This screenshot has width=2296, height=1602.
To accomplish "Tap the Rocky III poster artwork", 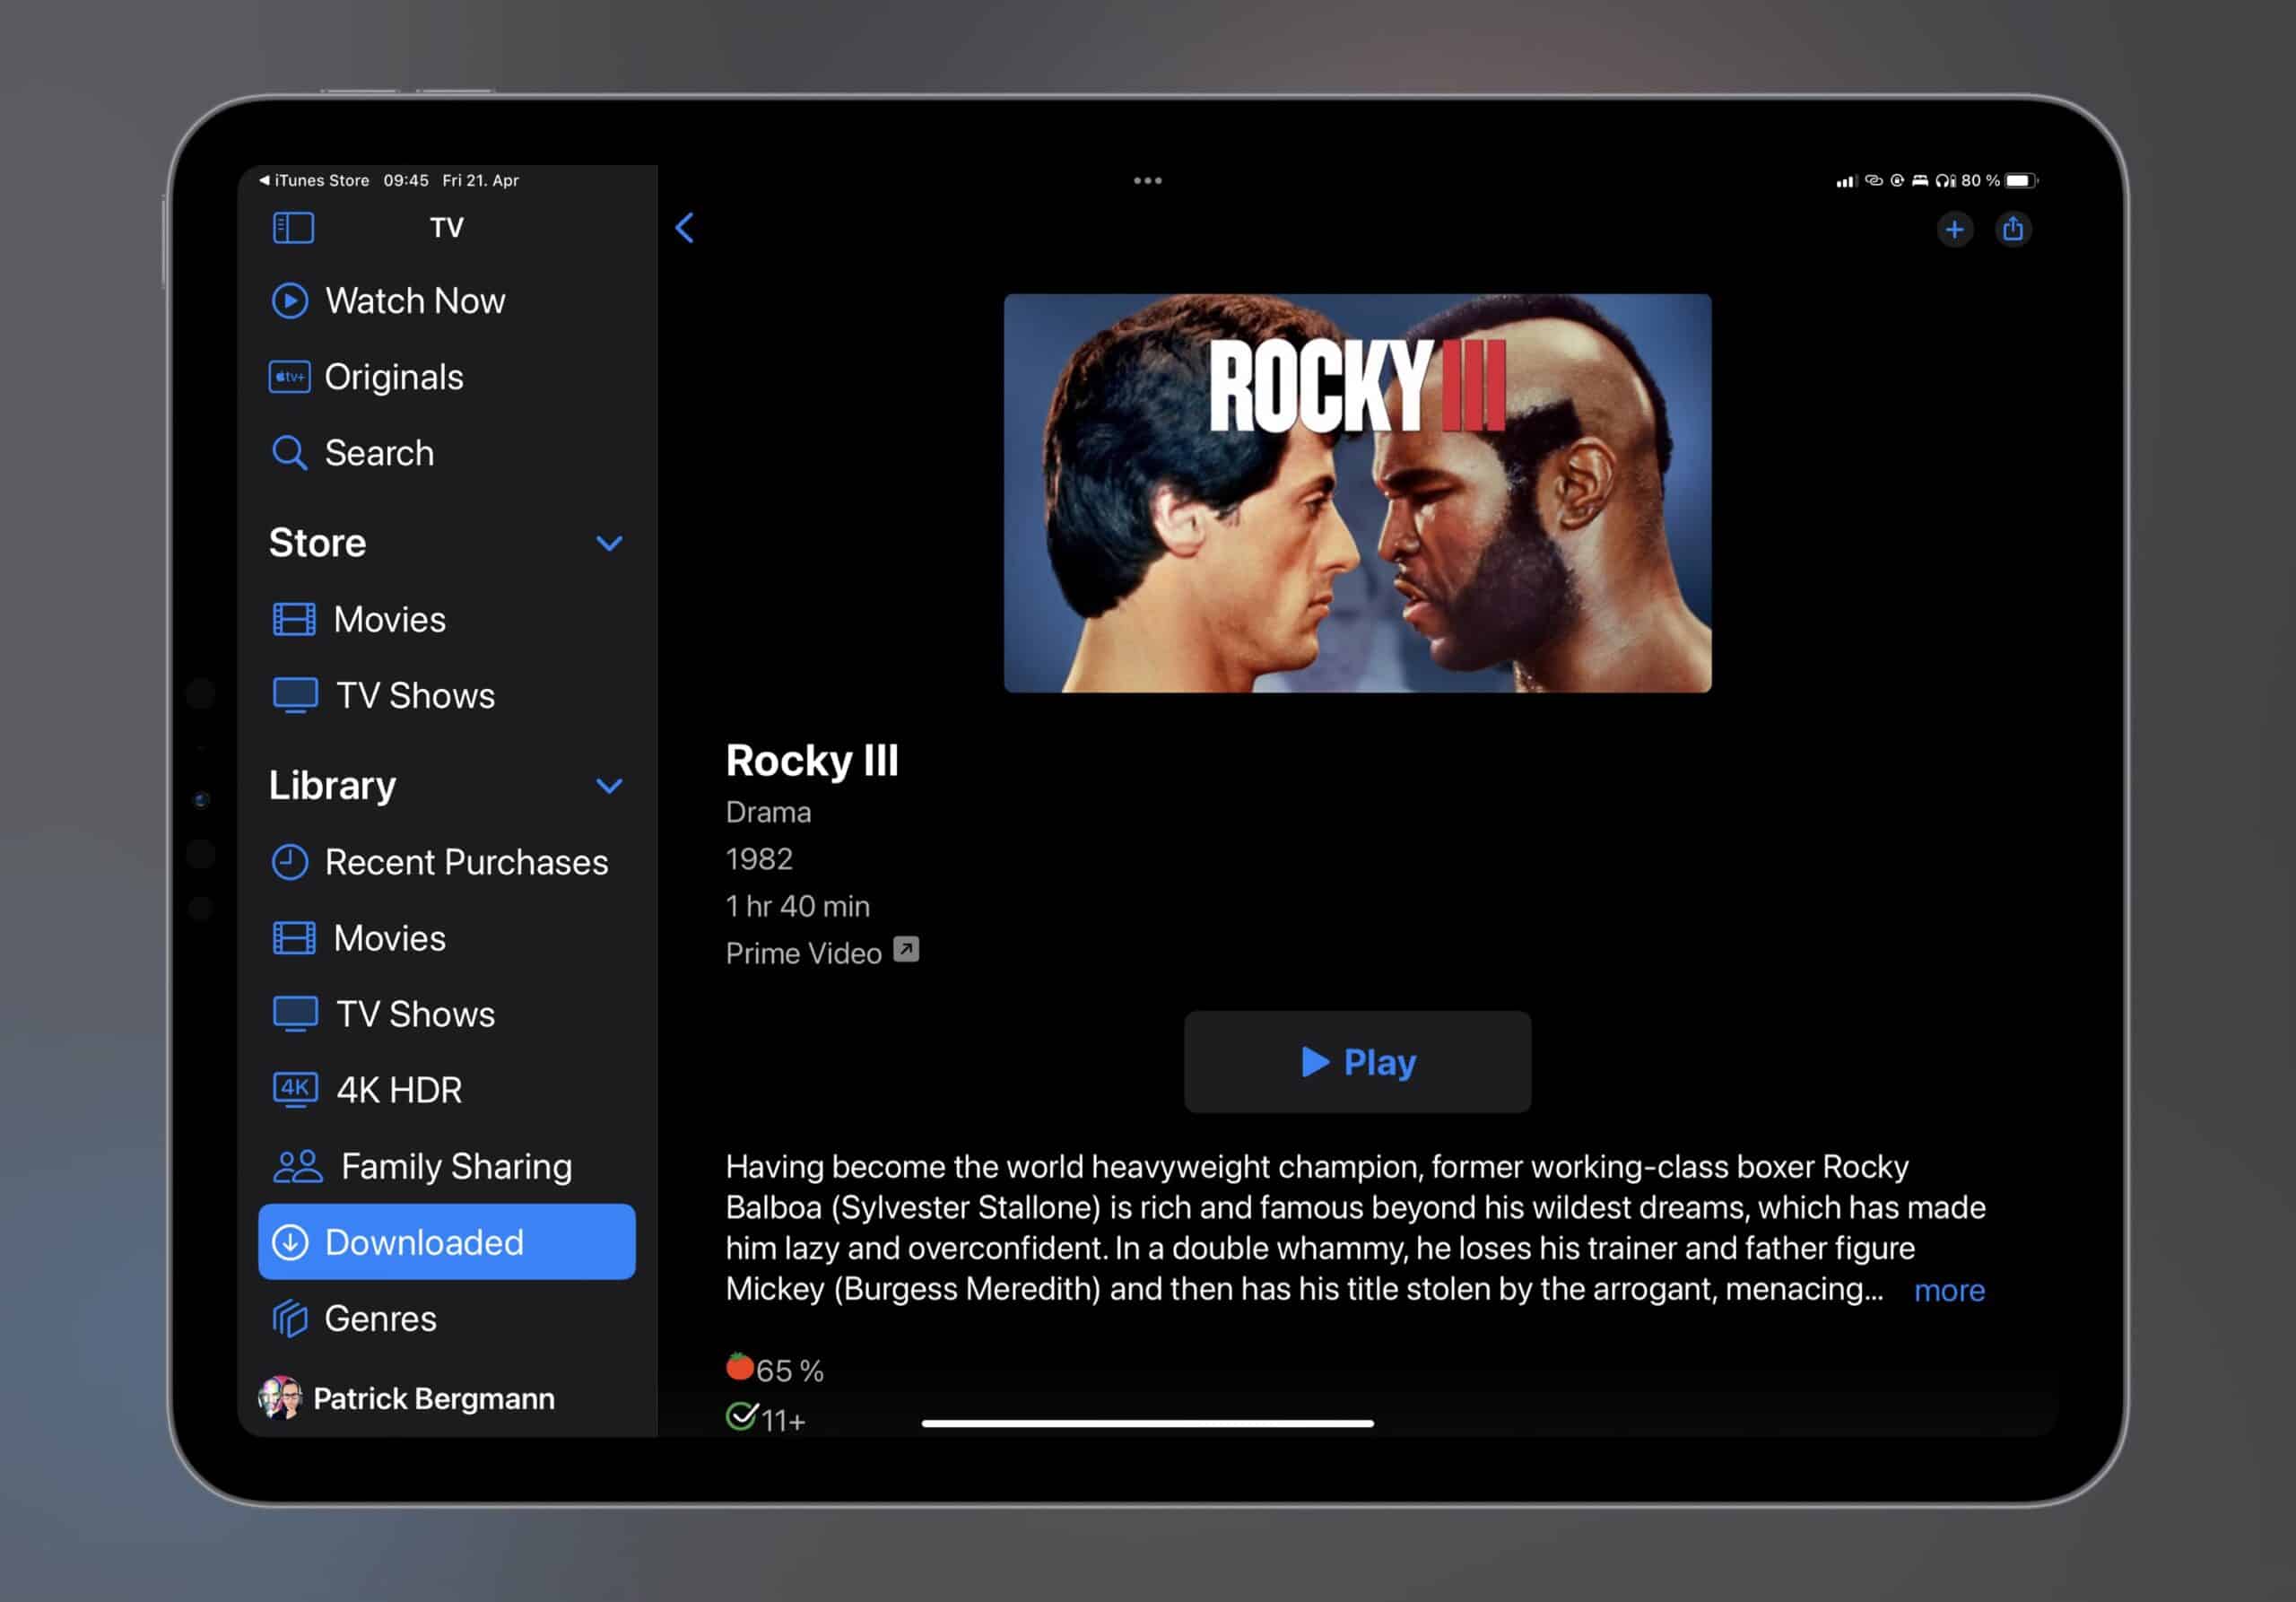I will click(1358, 493).
